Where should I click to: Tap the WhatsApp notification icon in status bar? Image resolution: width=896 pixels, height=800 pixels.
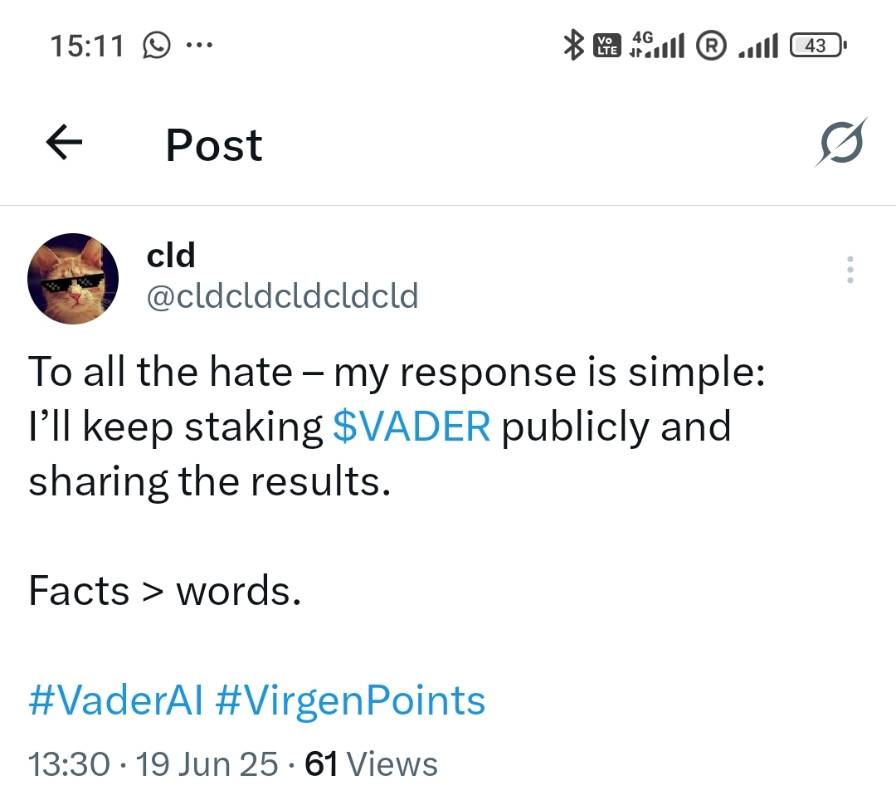(x=157, y=45)
